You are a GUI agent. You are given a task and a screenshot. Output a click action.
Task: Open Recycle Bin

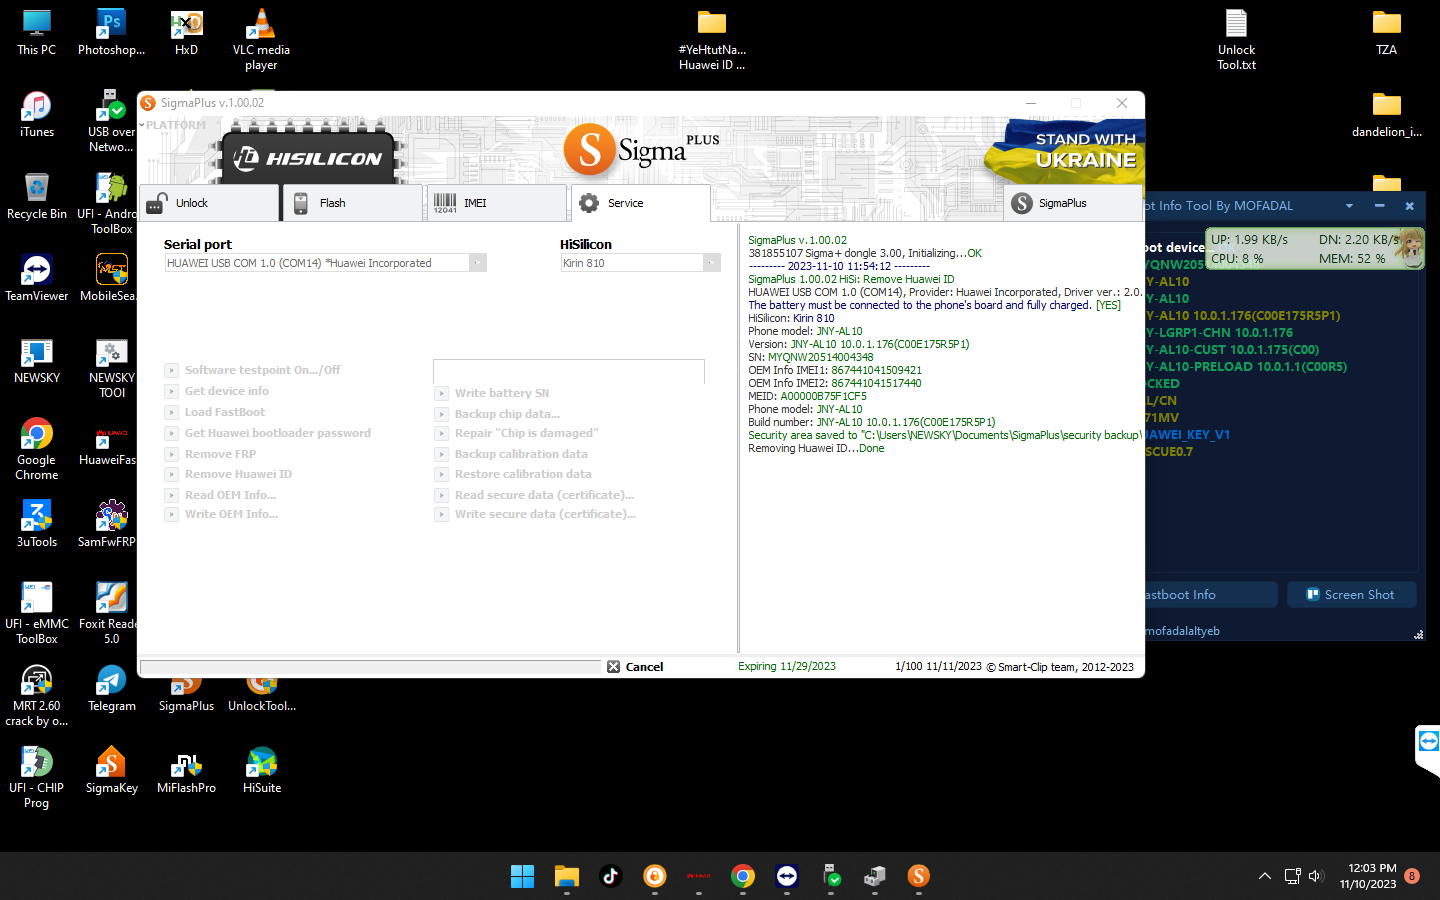pos(37,197)
